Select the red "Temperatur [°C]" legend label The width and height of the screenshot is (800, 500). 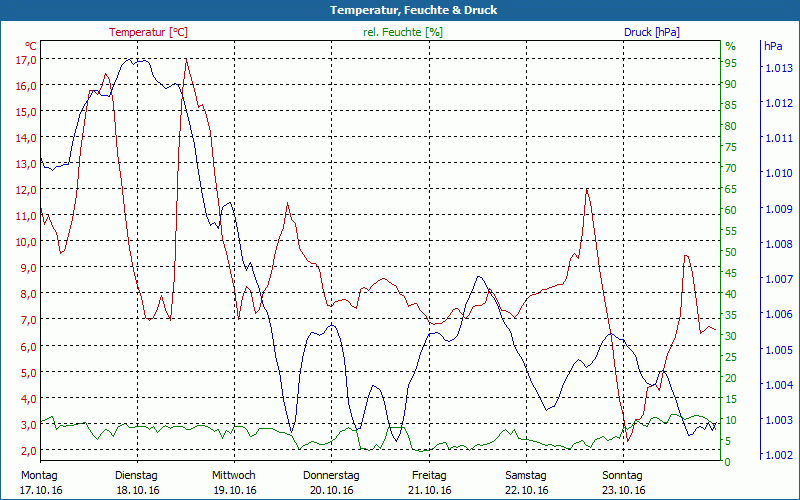pos(148,32)
